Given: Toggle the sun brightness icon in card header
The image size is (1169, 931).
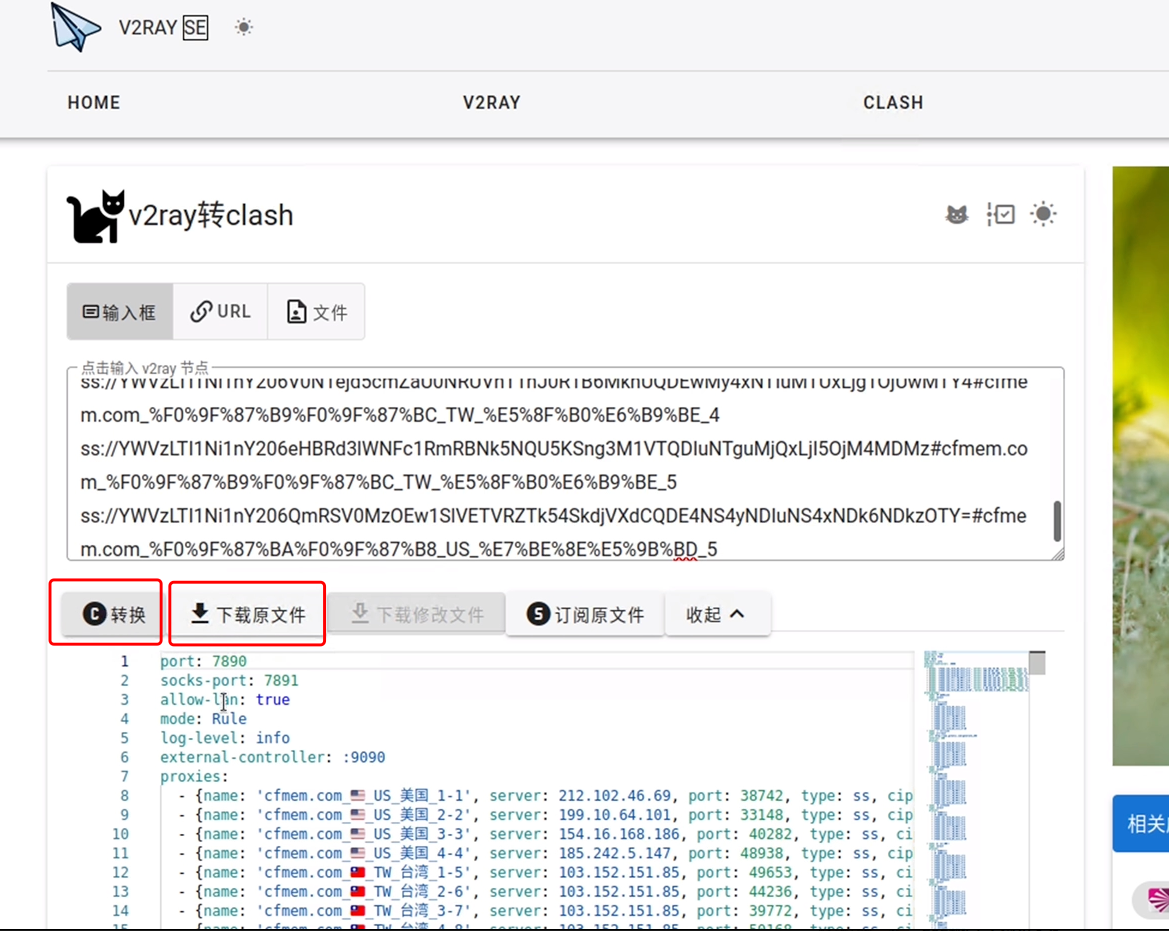Looking at the screenshot, I should point(1043,214).
